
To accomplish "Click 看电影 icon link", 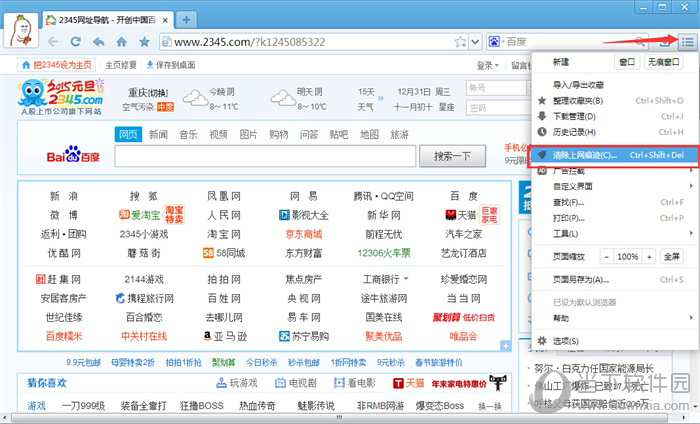I will pos(355,383).
